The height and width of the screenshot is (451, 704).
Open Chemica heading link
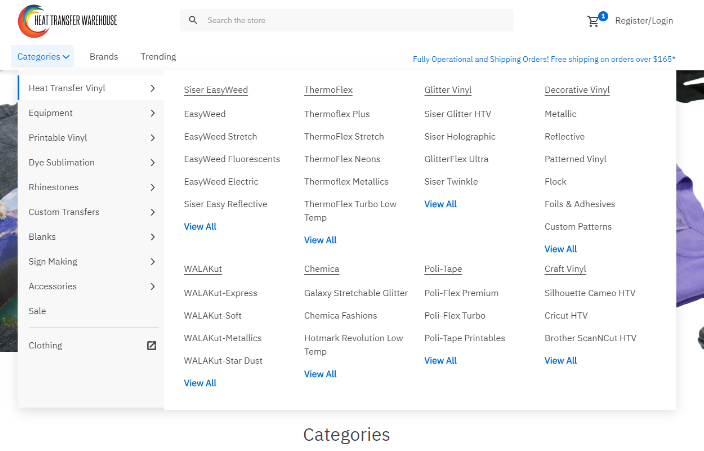(321, 269)
